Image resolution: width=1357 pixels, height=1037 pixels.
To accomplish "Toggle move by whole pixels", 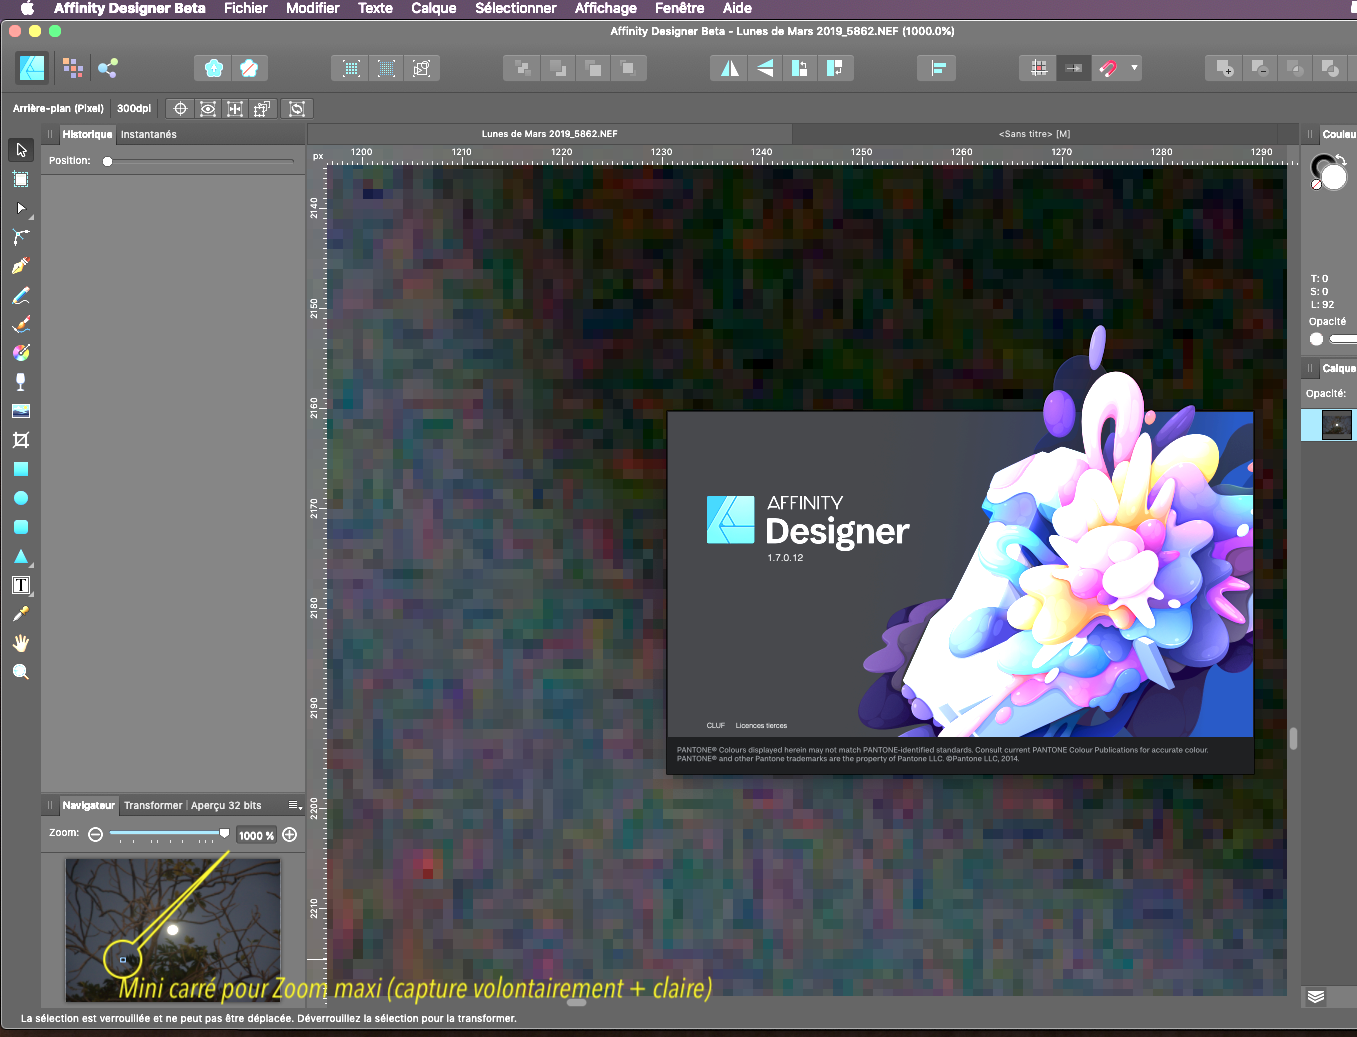I will coord(1073,68).
